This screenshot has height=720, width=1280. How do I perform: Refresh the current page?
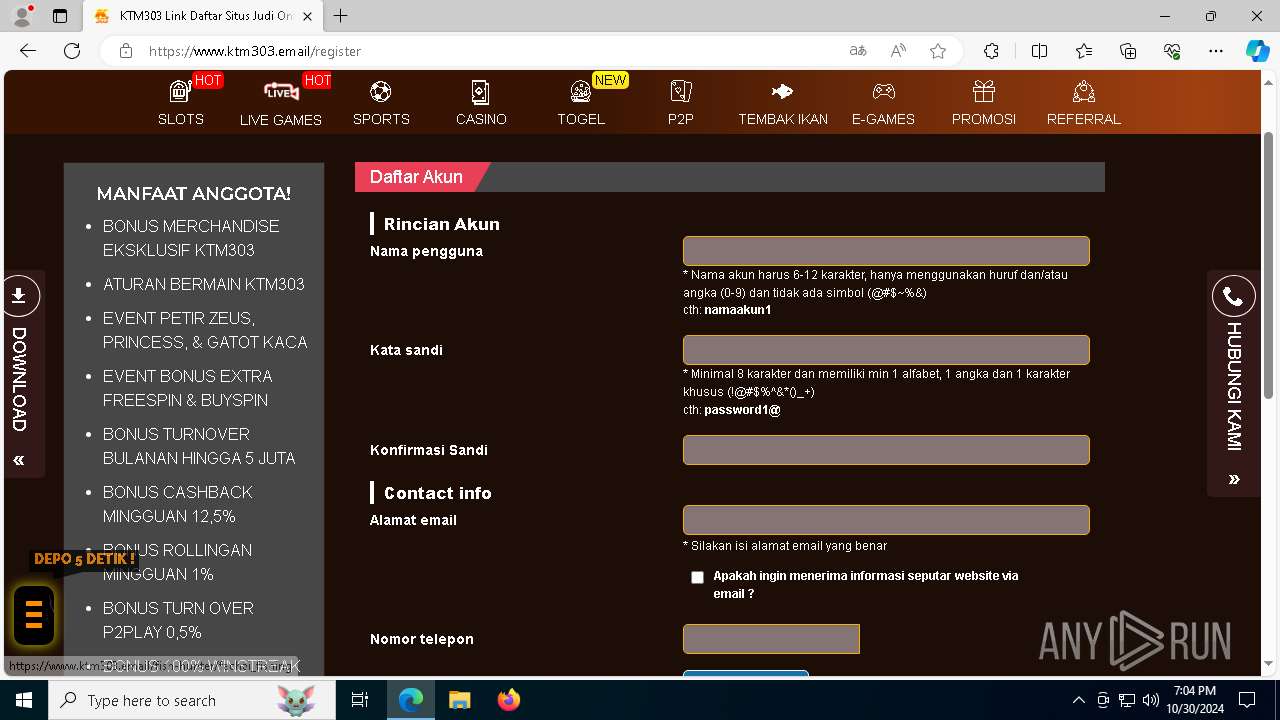(x=72, y=51)
